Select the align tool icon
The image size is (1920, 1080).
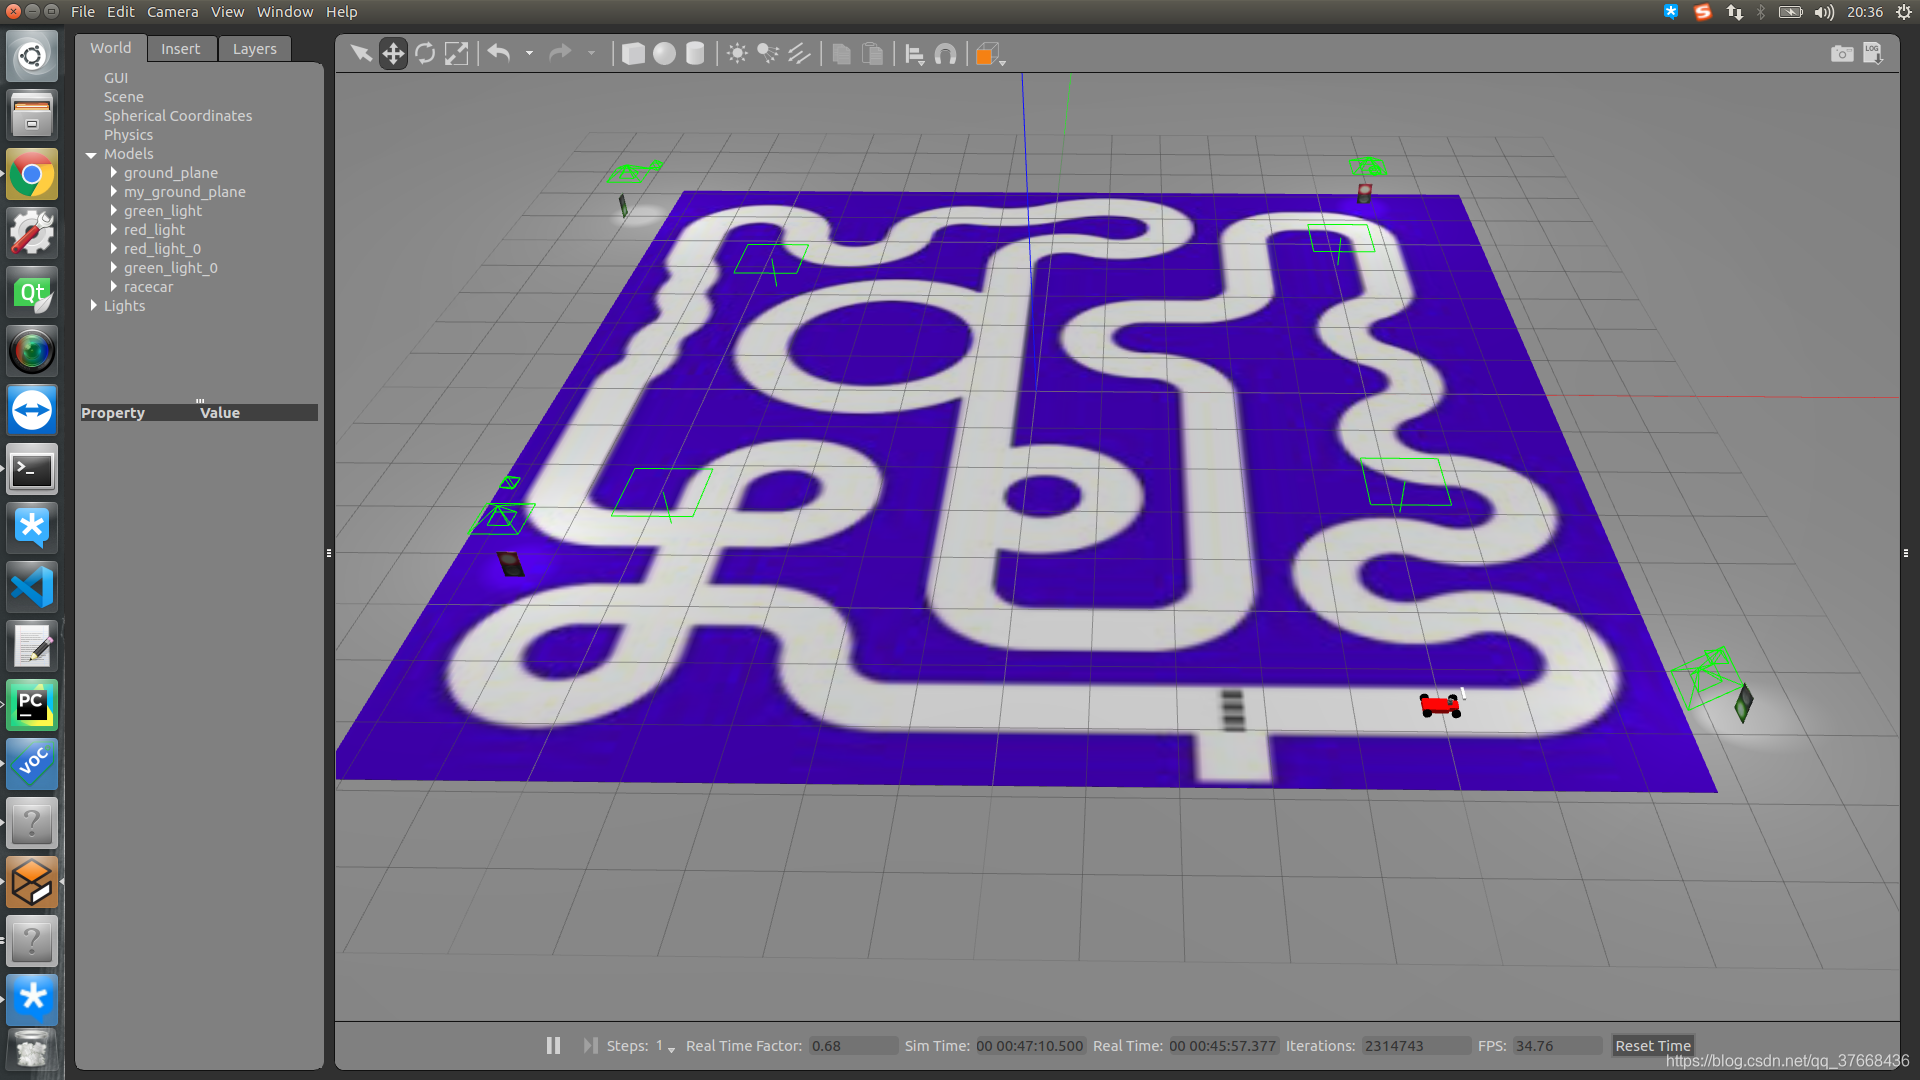point(914,54)
